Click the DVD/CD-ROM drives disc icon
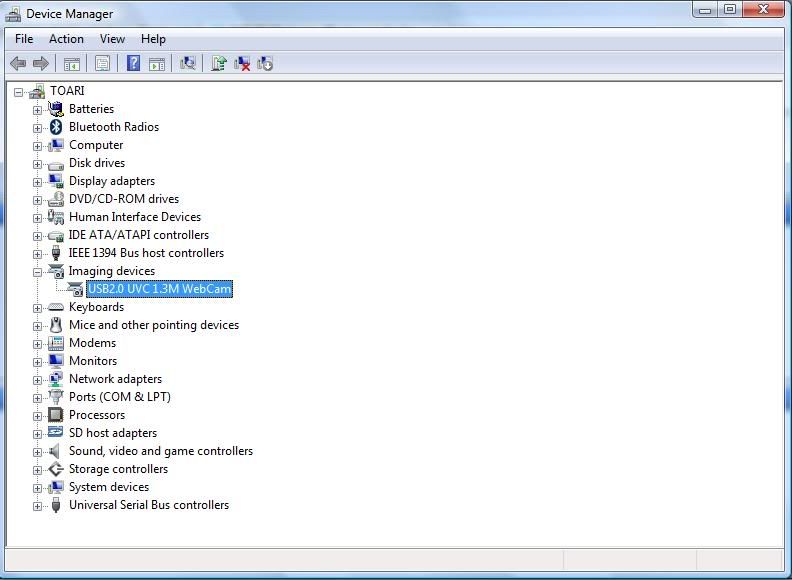This screenshot has width=792, height=580. pyautogui.click(x=56, y=199)
